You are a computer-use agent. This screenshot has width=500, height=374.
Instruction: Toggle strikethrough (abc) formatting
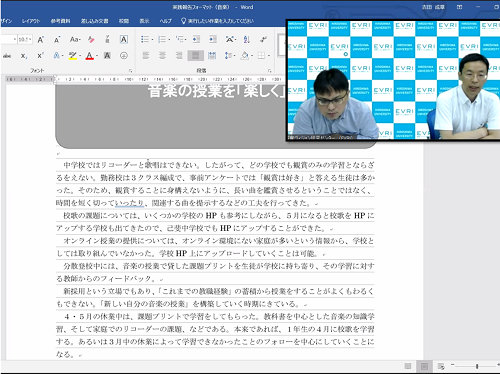7,56
